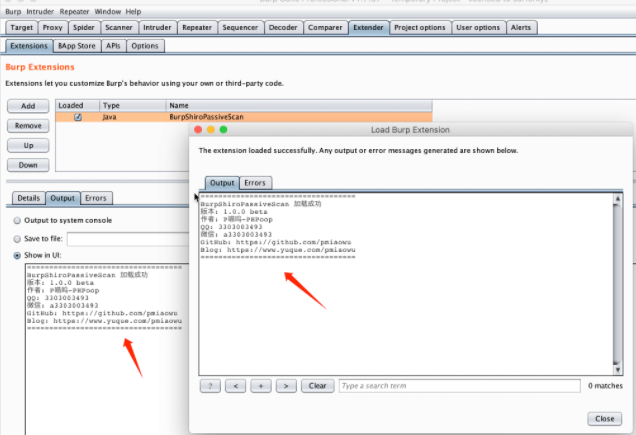Viewport: 636px width, 435px height.
Task: Open the Intruder menu in menu bar
Action: click(x=40, y=11)
